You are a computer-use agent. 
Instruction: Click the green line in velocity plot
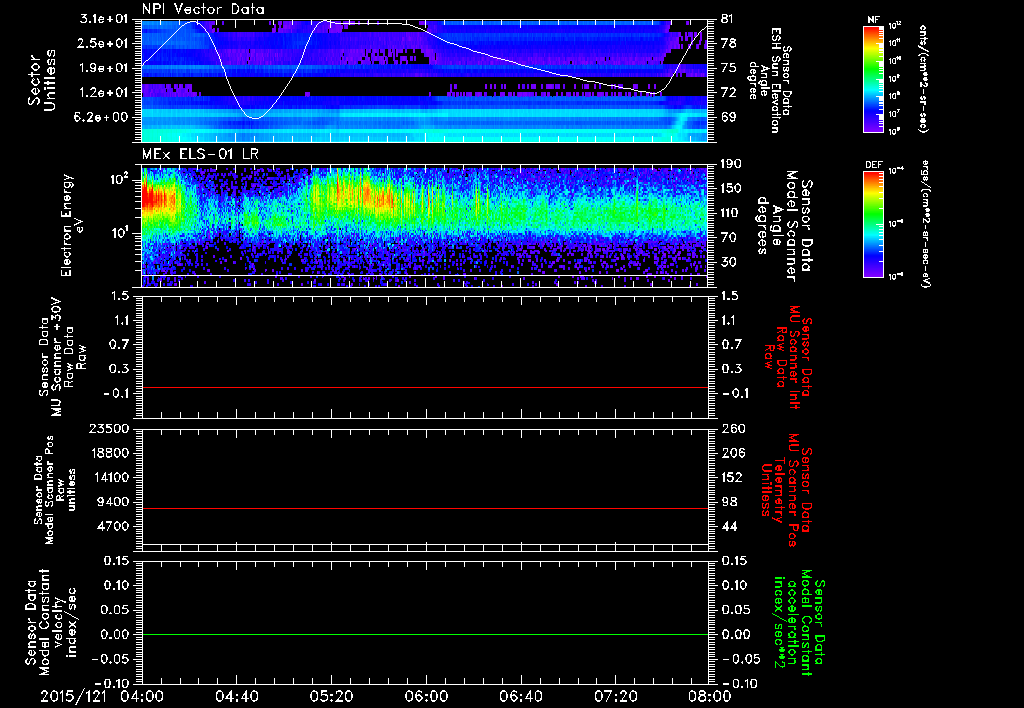point(425,634)
